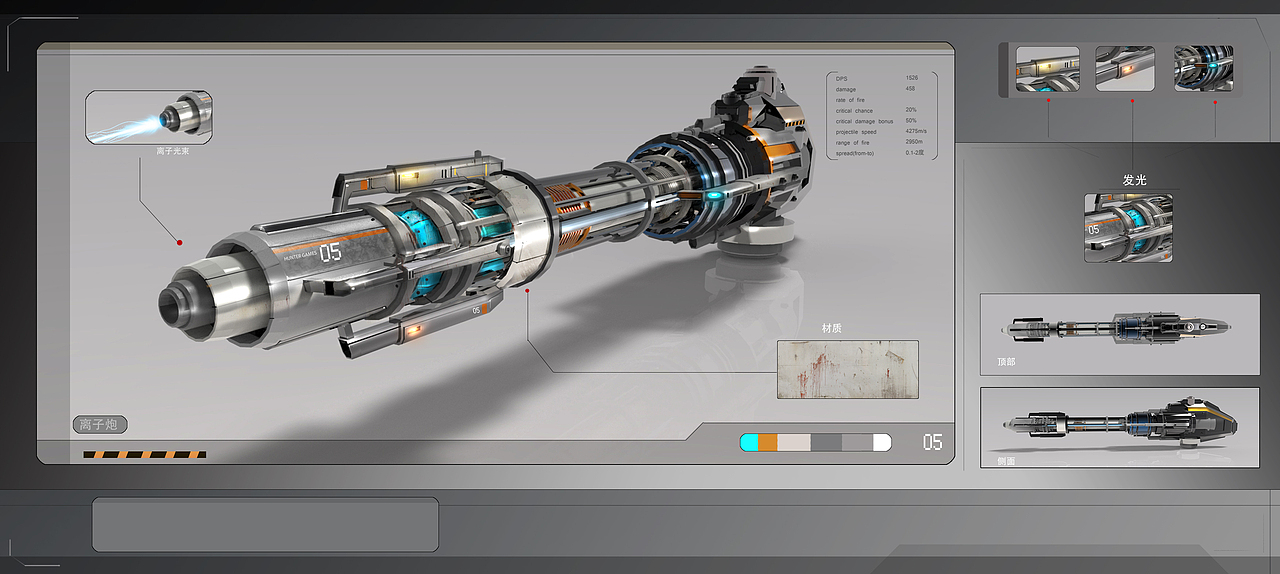Image resolution: width=1280 pixels, height=574 pixels.
Task: Click the 发光 heading text
Action: coord(1134,179)
